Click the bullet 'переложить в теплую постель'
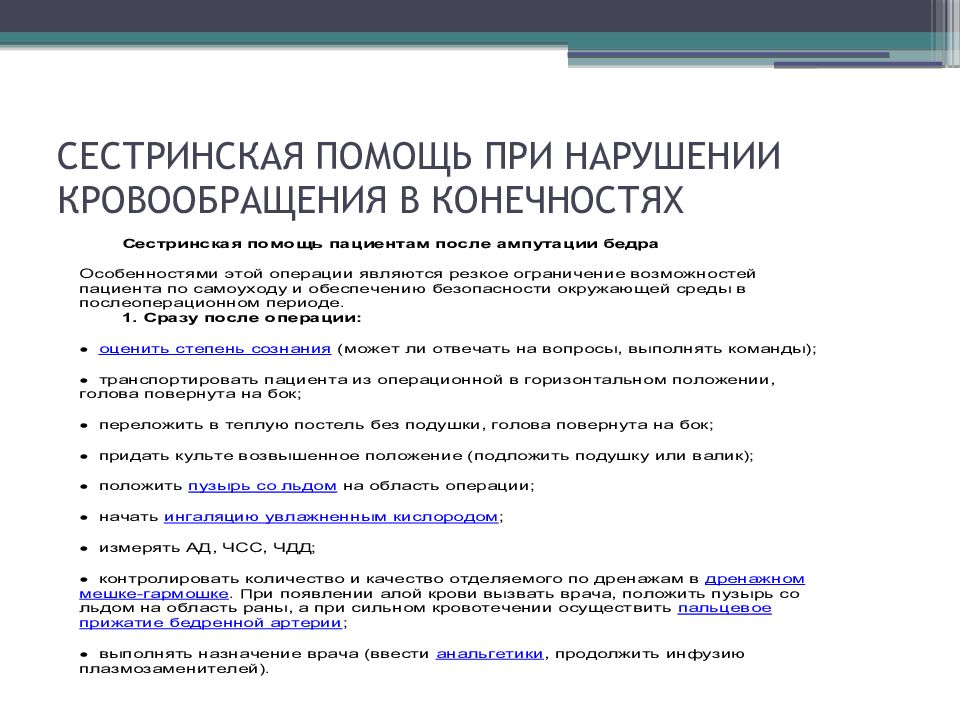Image resolution: width=960 pixels, height=720 pixels. pyautogui.click(x=405, y=425)
